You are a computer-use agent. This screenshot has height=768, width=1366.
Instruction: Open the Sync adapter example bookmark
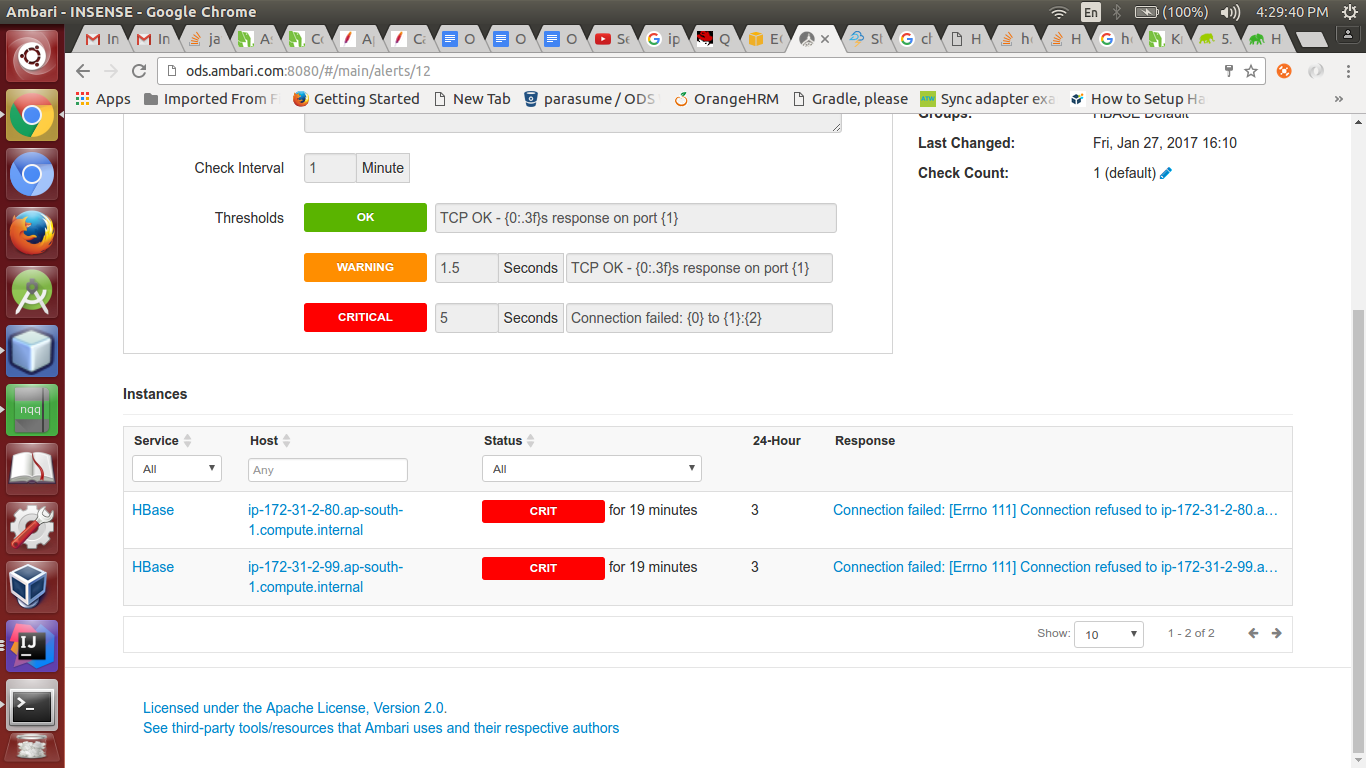pyautogui.click(x=987, y=99)
